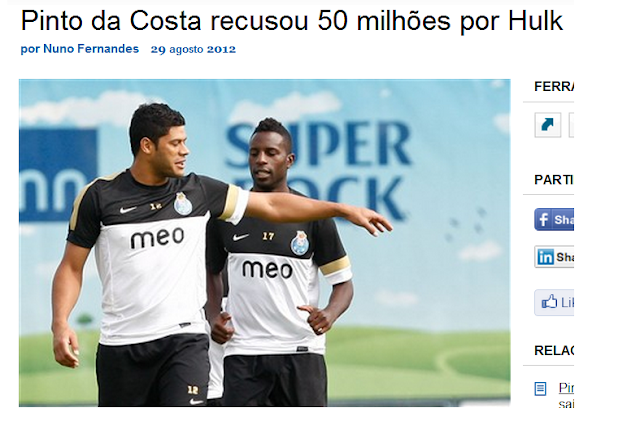Share the article via the LinkedIn button
The height and width of the screenshot is (447, 640).
point(554,257)
